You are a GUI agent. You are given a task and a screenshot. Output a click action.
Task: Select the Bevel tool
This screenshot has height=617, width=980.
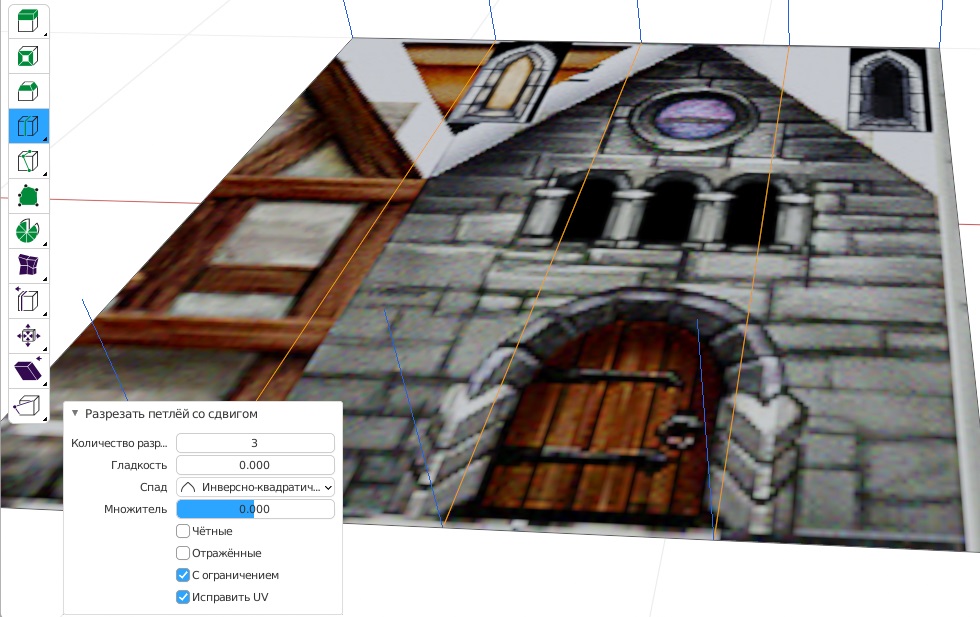click(28, 91)
